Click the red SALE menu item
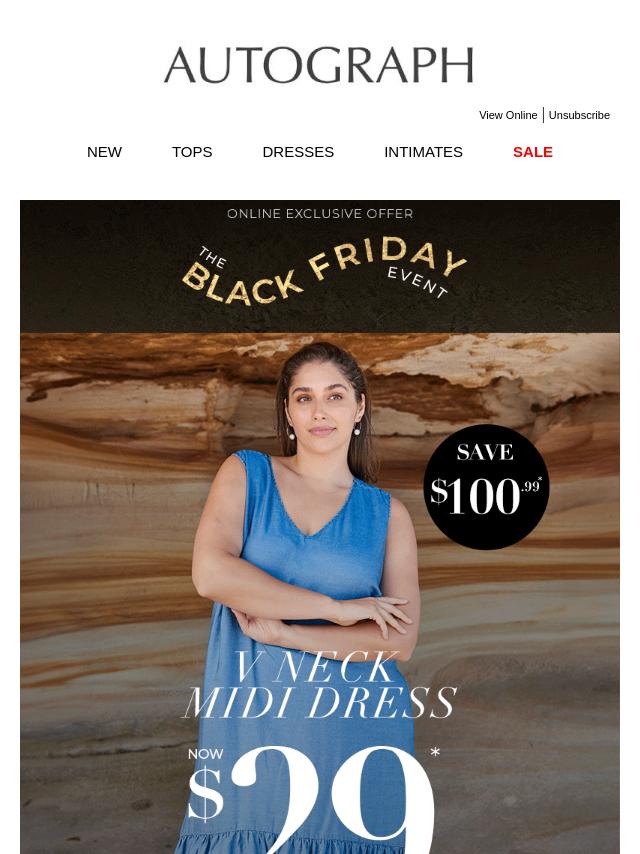 (x=533, y=152)
